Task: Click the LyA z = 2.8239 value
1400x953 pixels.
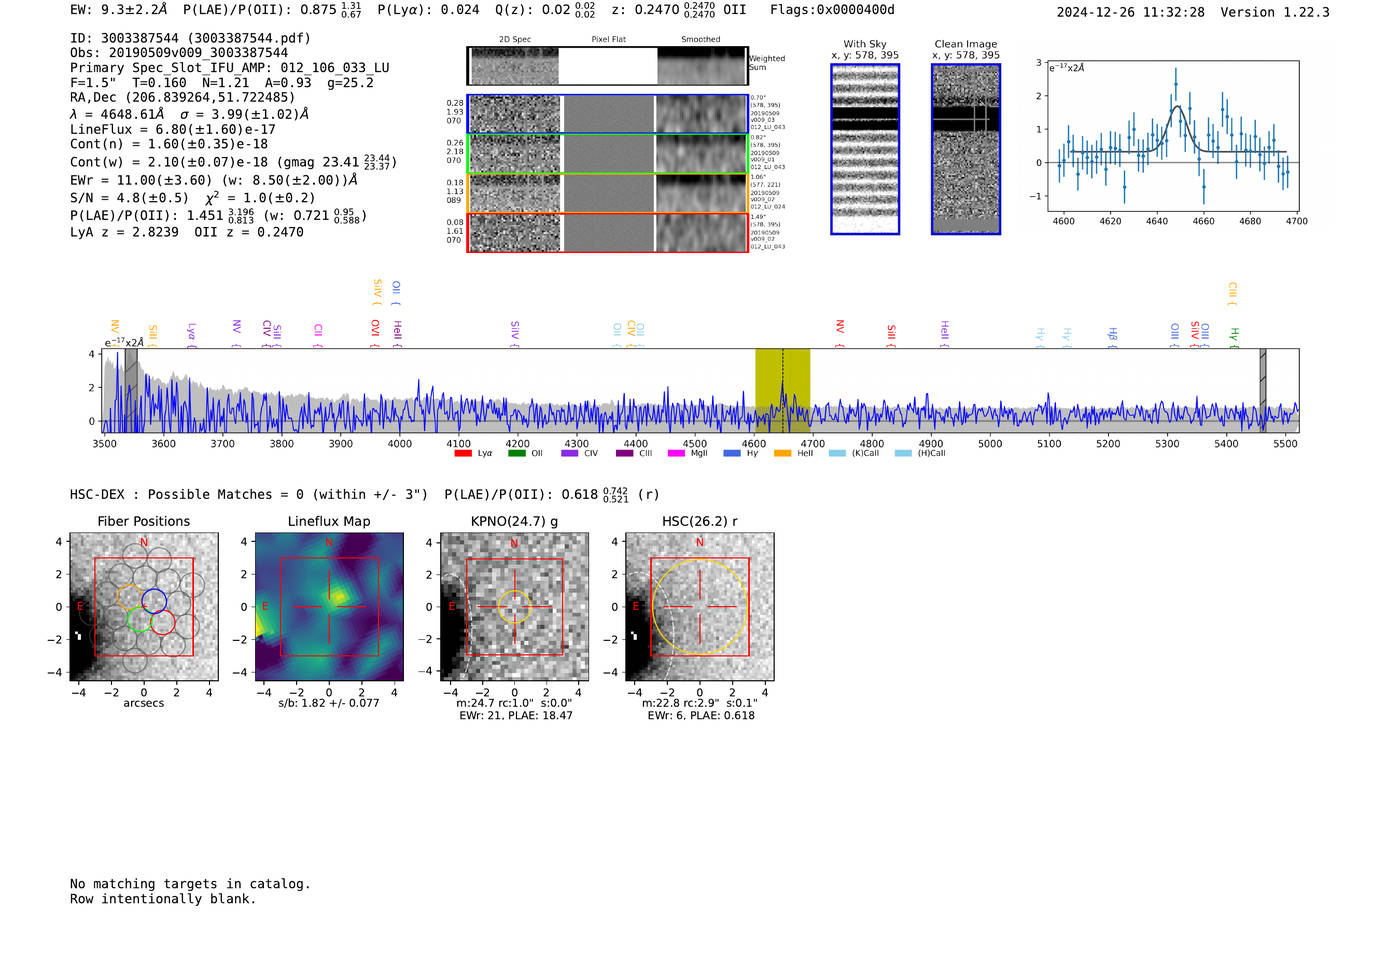Action: click(124, 232)
